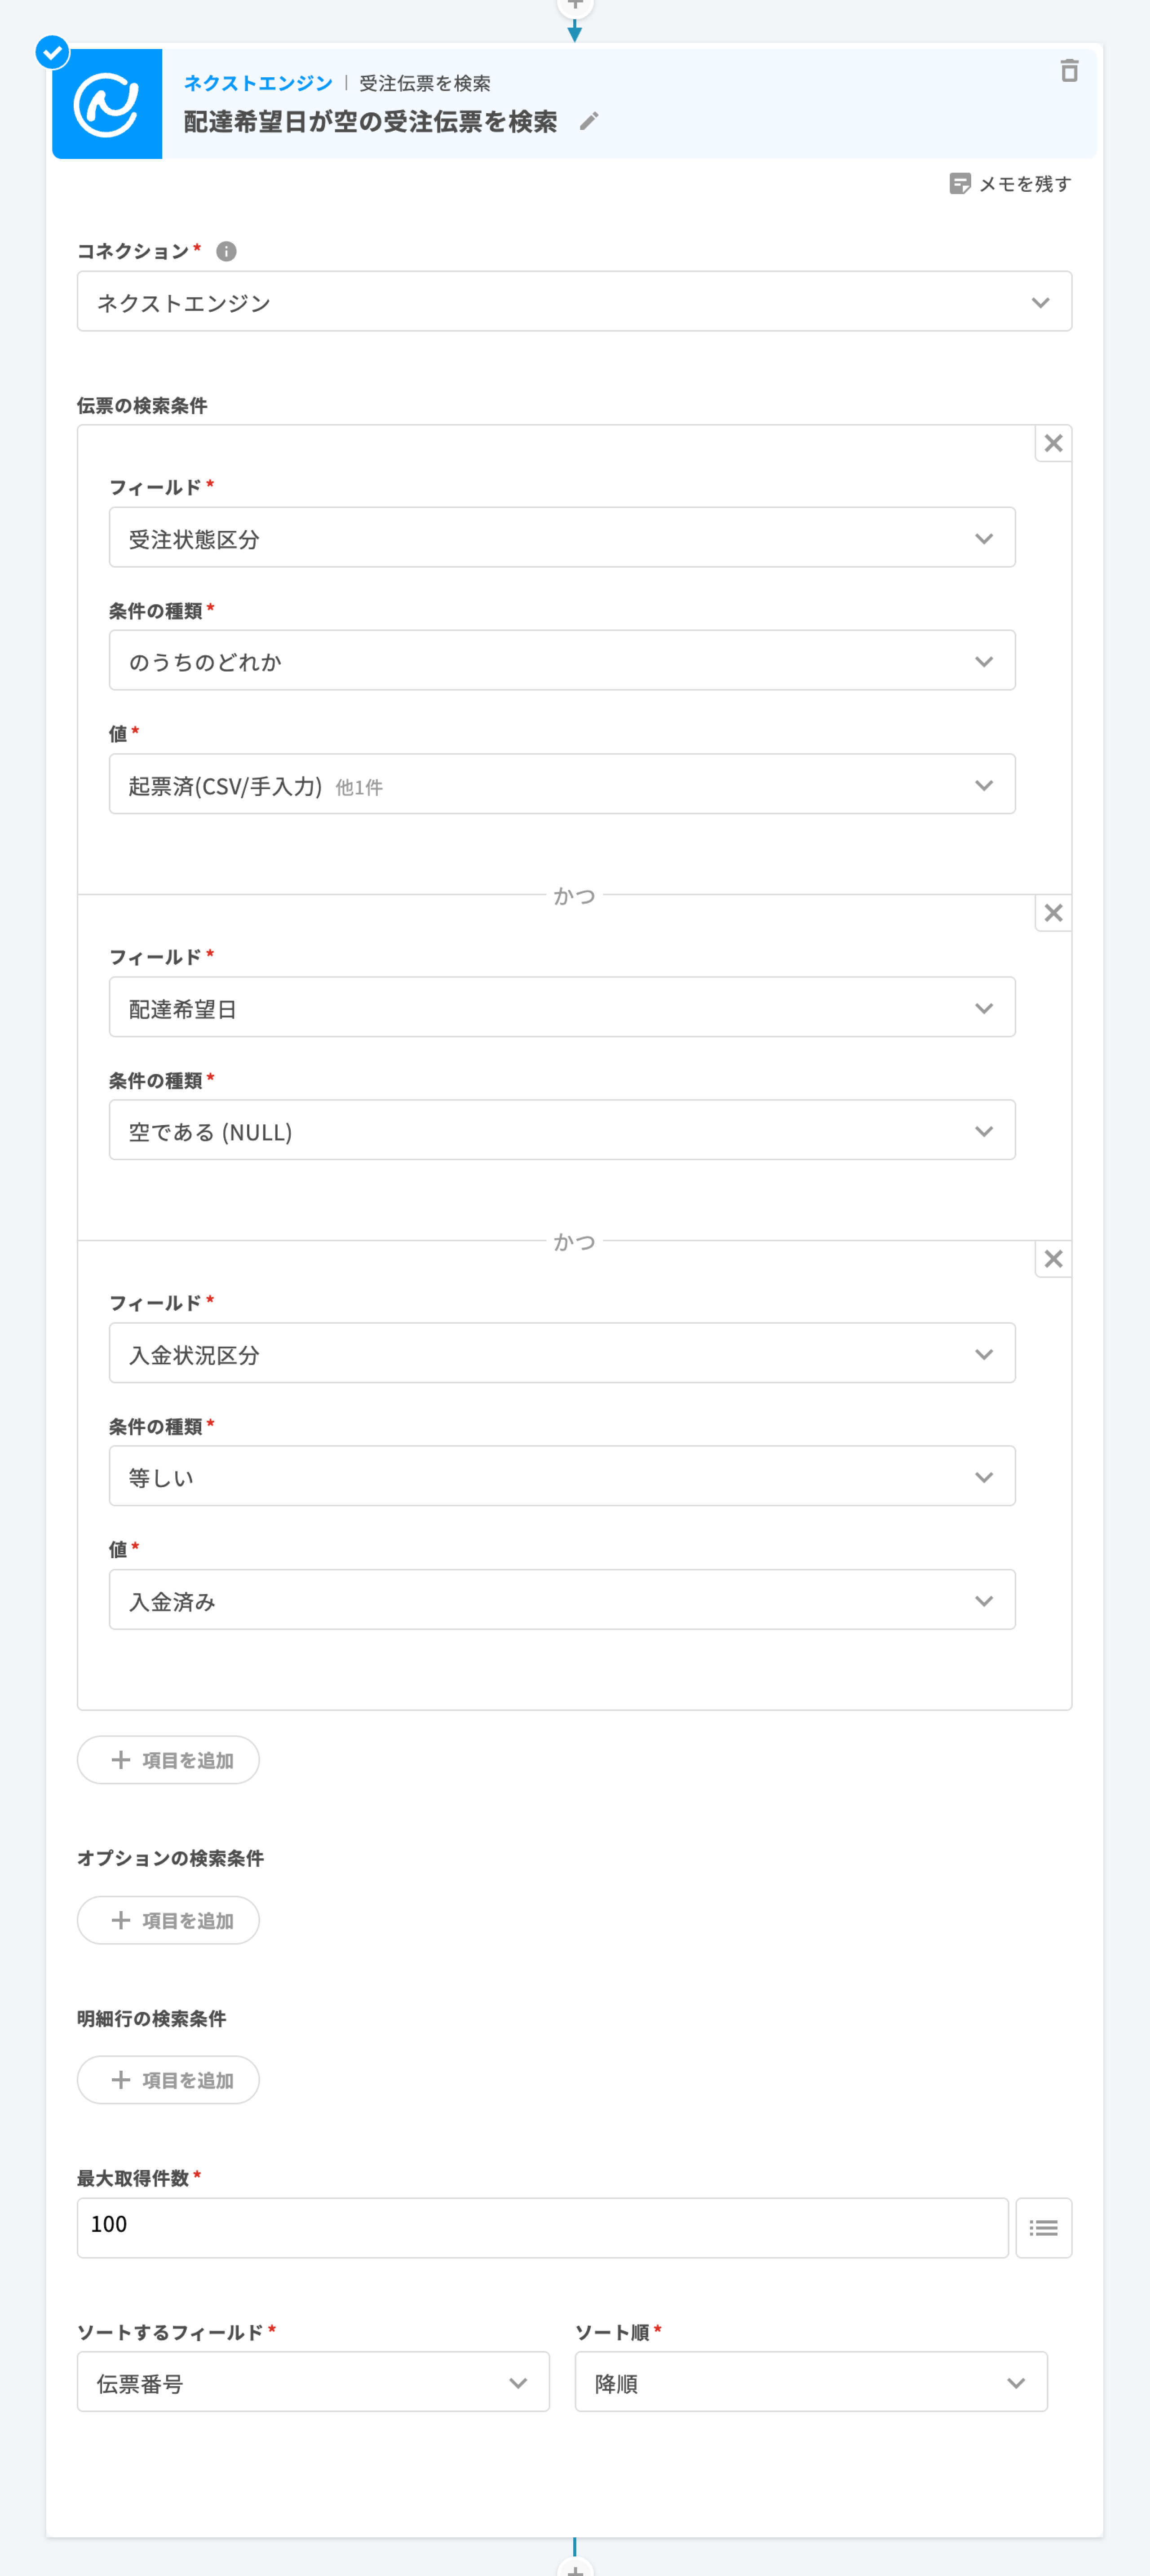Remove the 配達希望日 condition with X
The height and width of the screenshot is (2576, 1150).
click(x=1053, y=913)
